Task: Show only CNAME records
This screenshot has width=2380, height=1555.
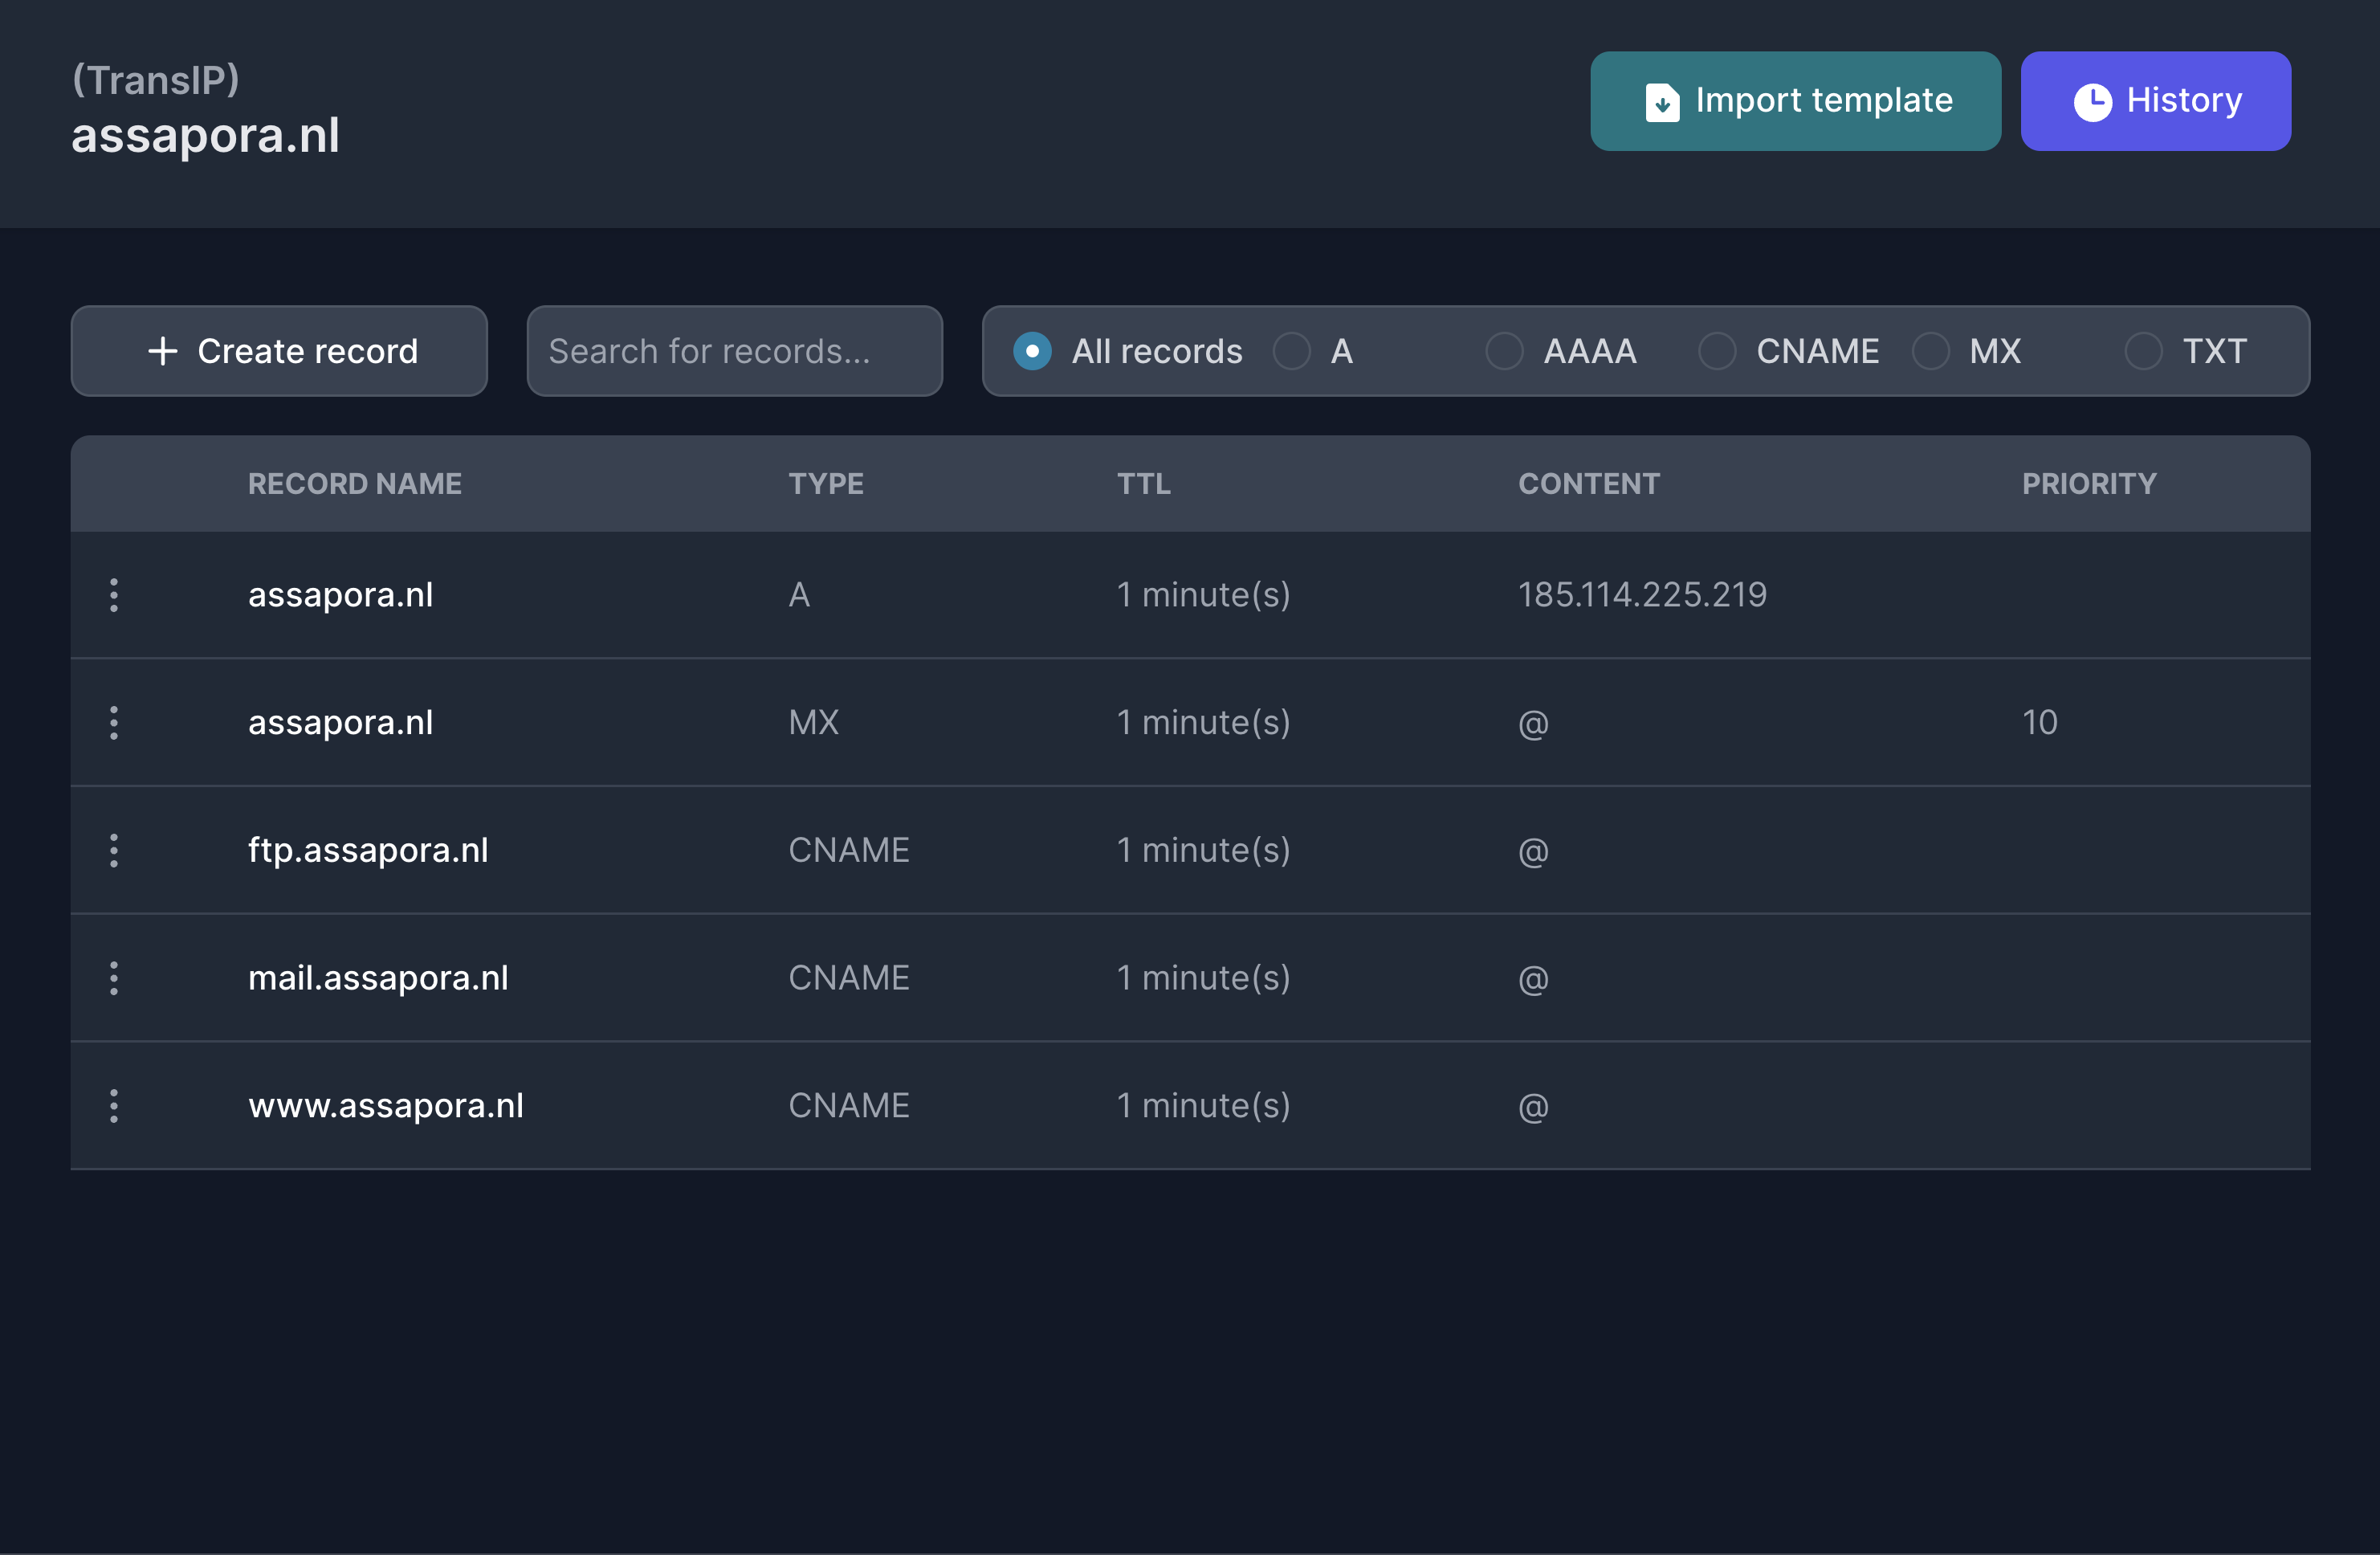Action: click(1717, 351)
